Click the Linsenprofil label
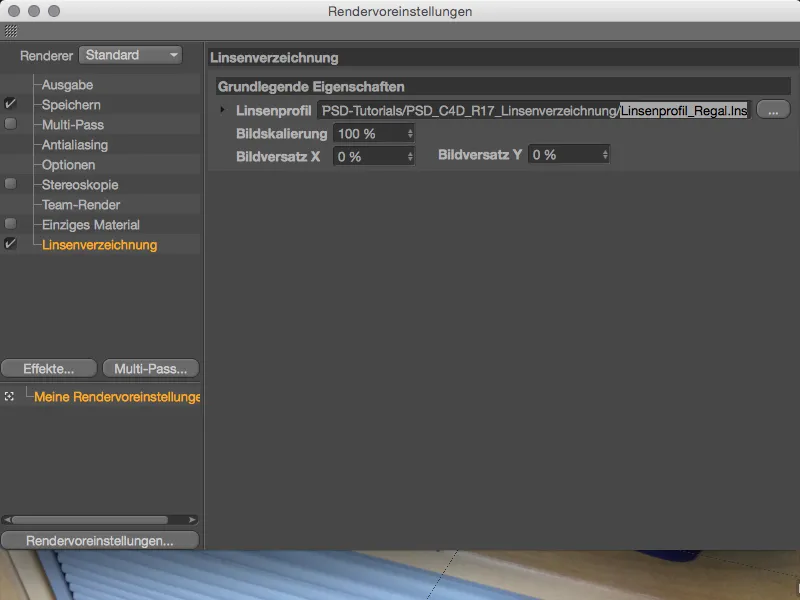 tap(273, 111)
